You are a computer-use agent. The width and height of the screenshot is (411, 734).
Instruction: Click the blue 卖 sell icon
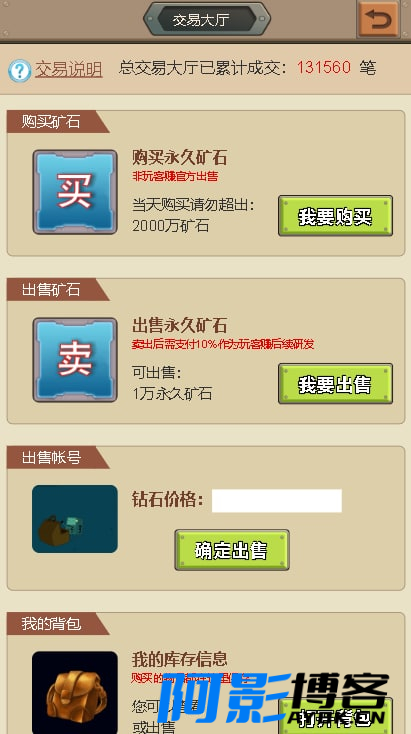[75, 360]
